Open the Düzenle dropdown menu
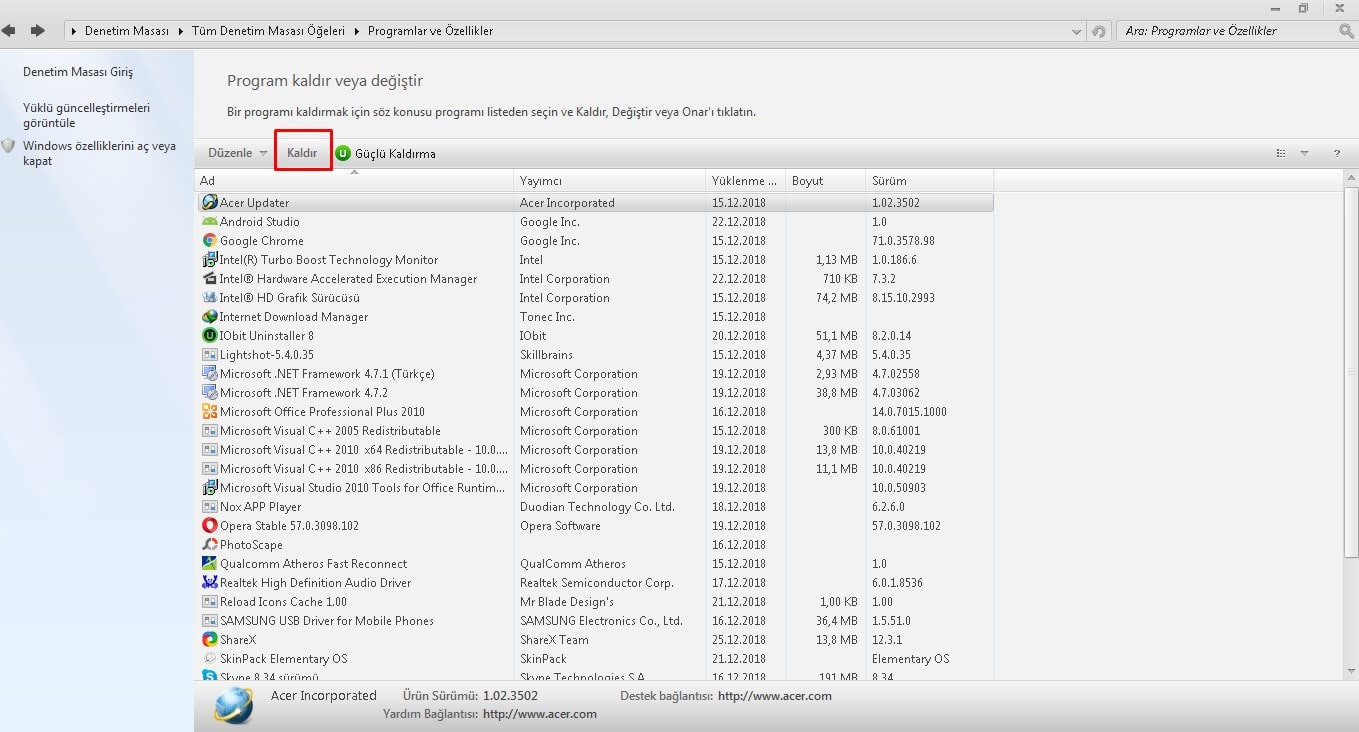The width and height of the screenshot is (1359, 732). coord(238,153)
